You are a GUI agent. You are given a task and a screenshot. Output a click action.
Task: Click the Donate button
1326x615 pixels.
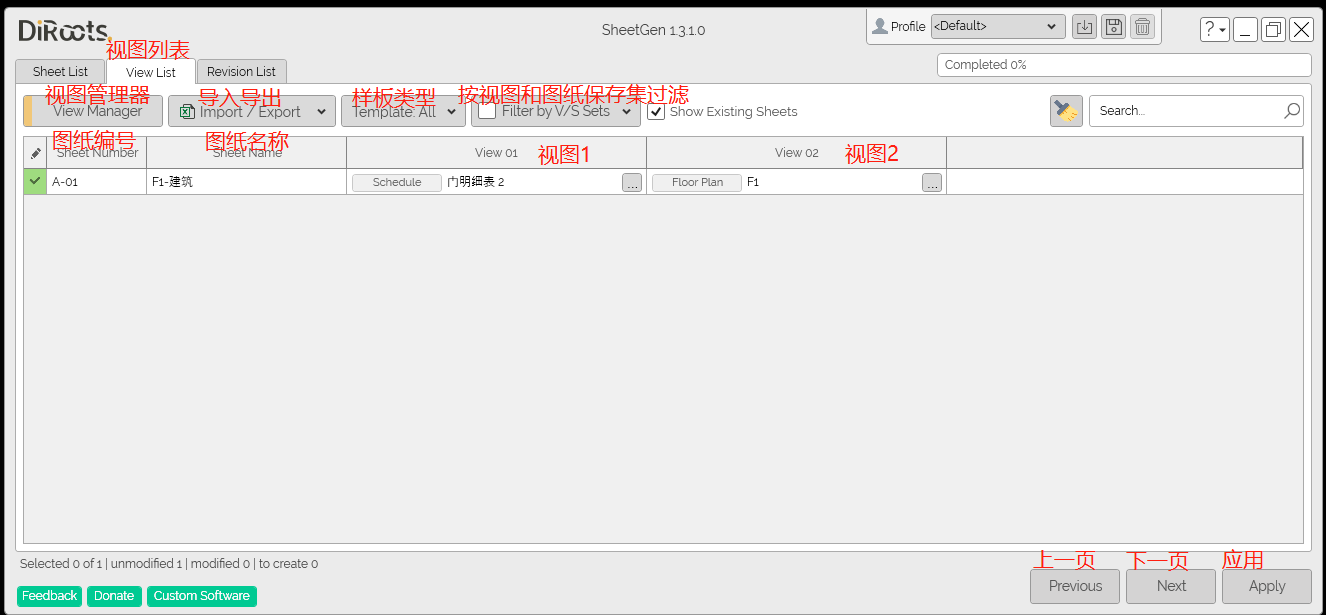[x=114, y=596]
